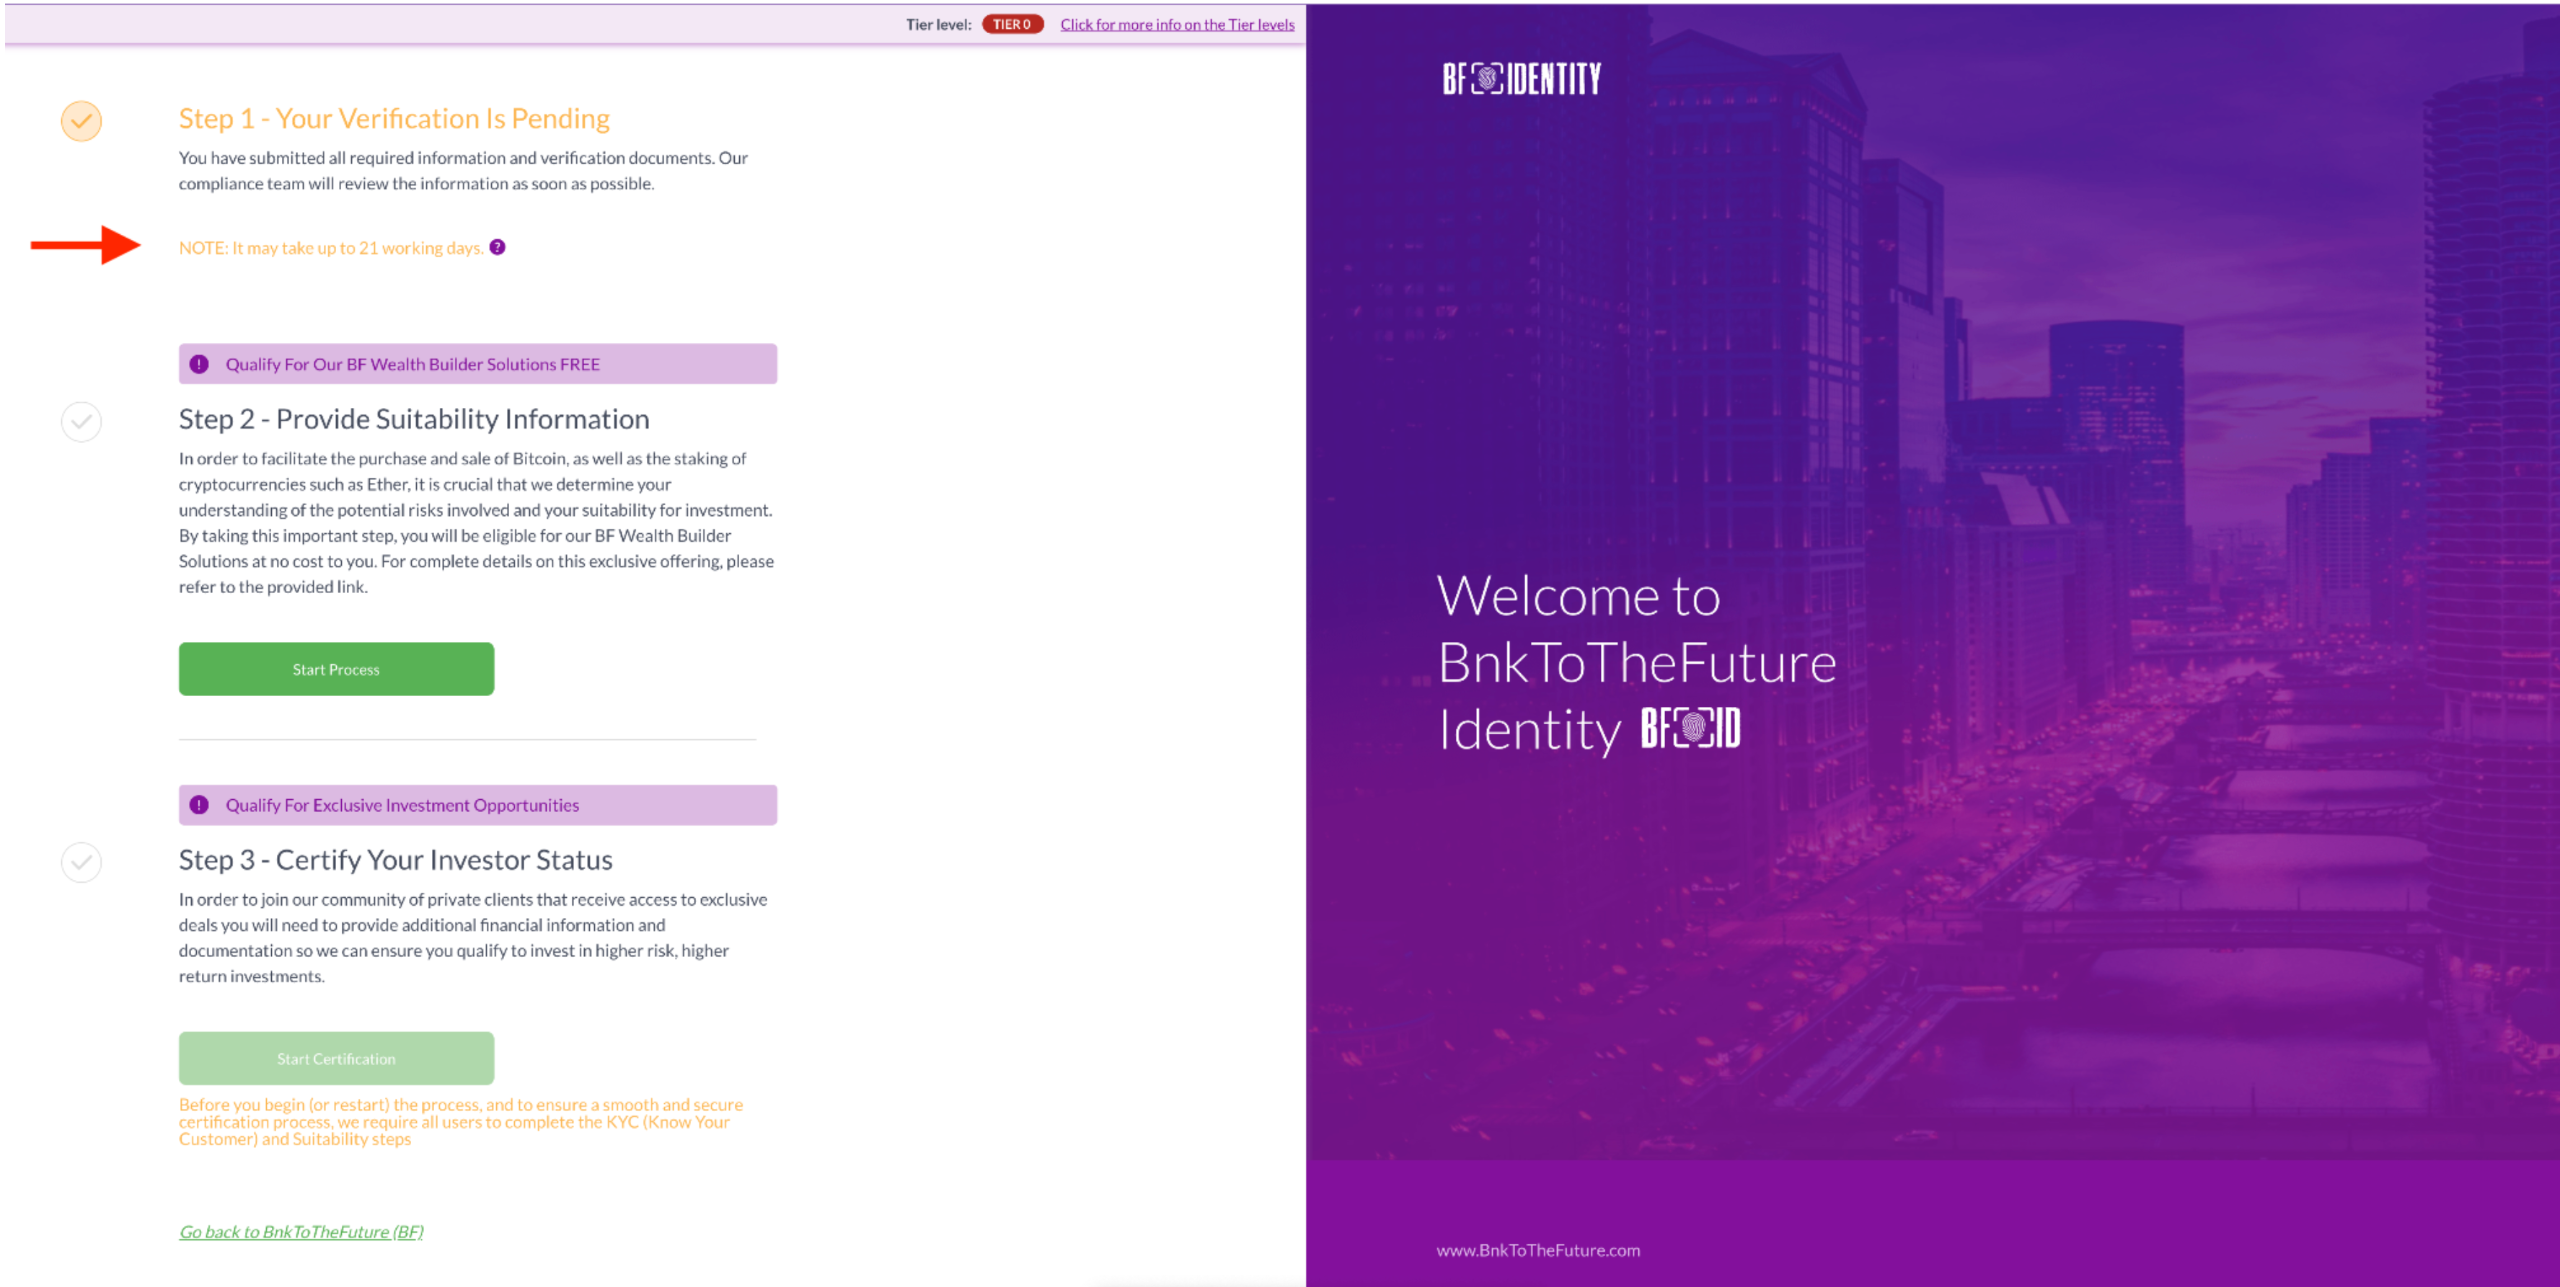Click the BF Identity logo at top
2560x1287 pixels.
point(1521,79)
